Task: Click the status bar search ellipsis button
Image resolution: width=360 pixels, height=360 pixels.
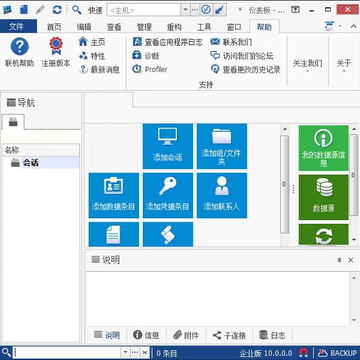Action: (135, 352)
